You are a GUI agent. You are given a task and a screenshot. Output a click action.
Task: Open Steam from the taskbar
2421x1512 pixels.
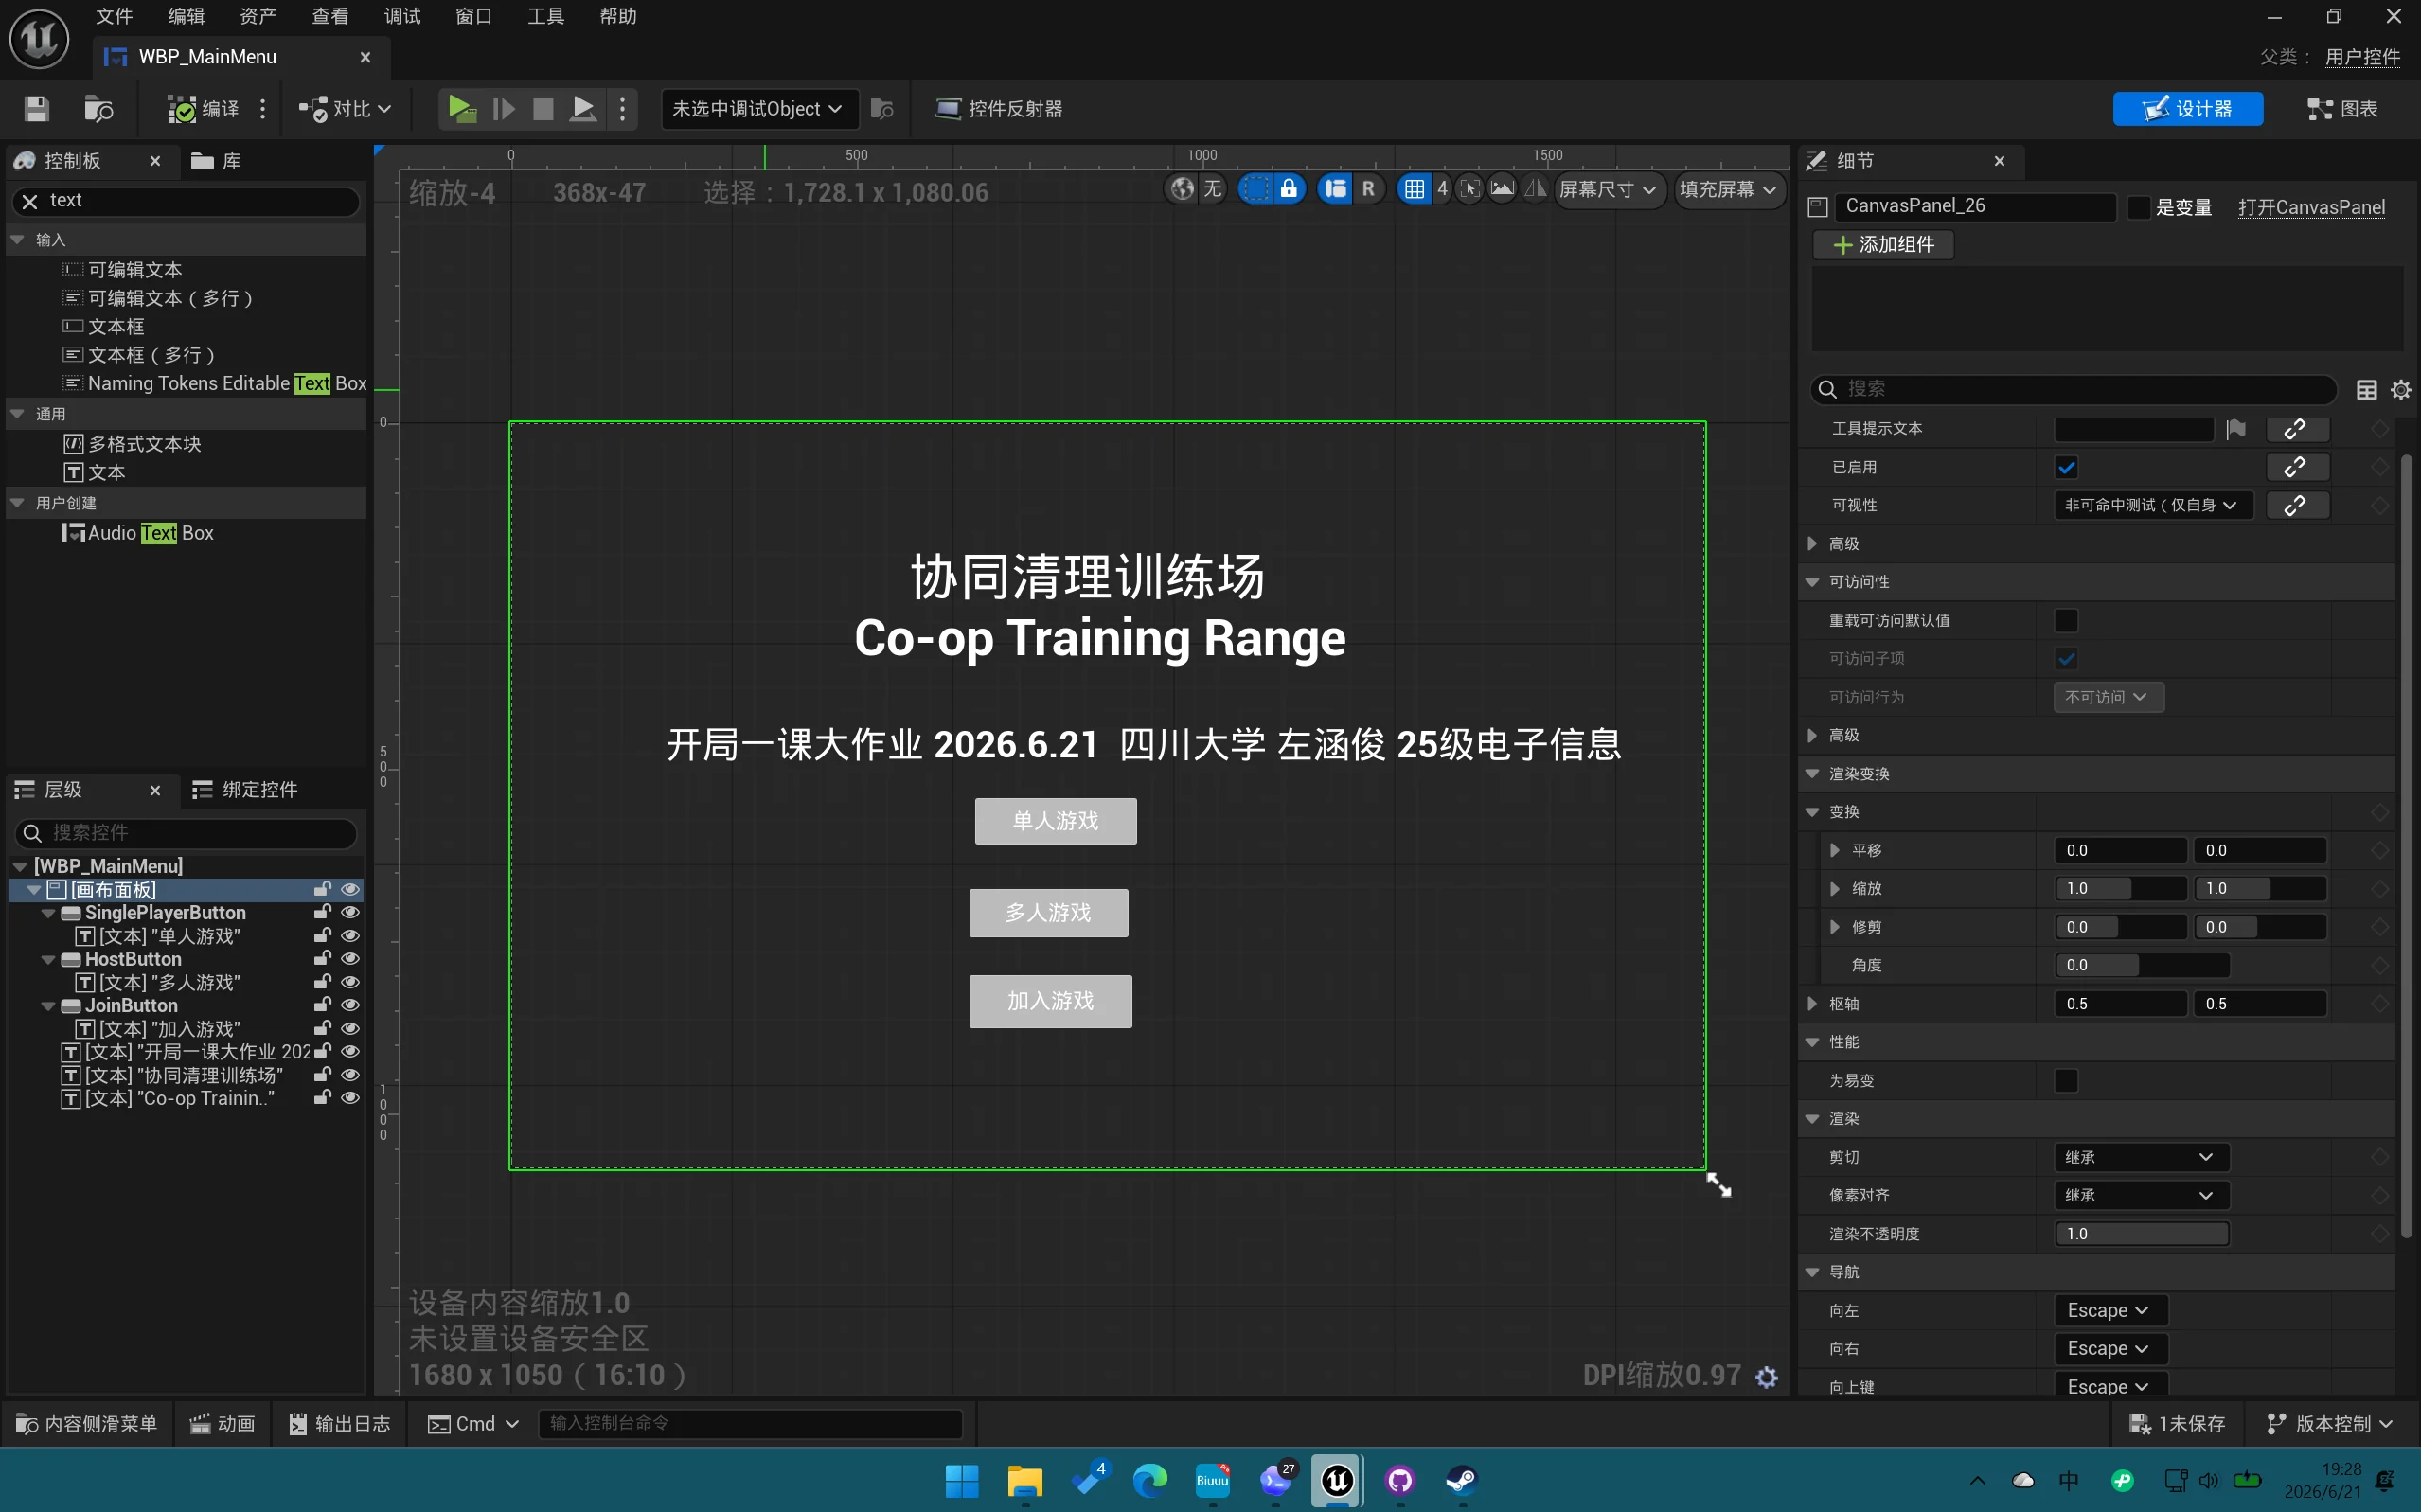point(1461,1480)
